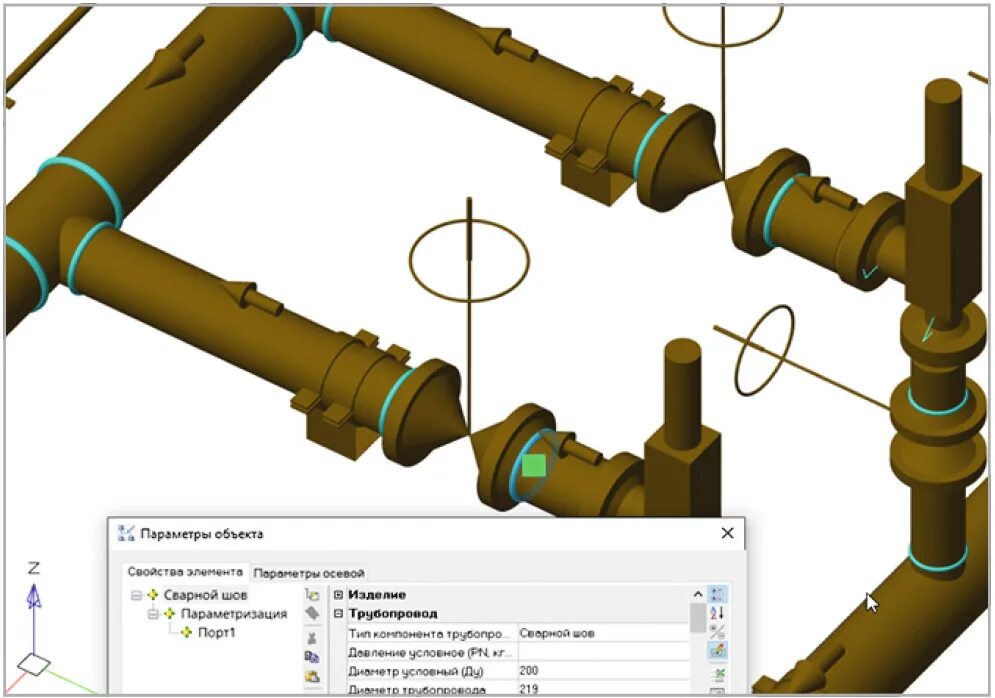The width and height of the screenshot is (995, 698).
Task: Select the flow arrow on the top-left pipe
Action: tap(178, 60)
